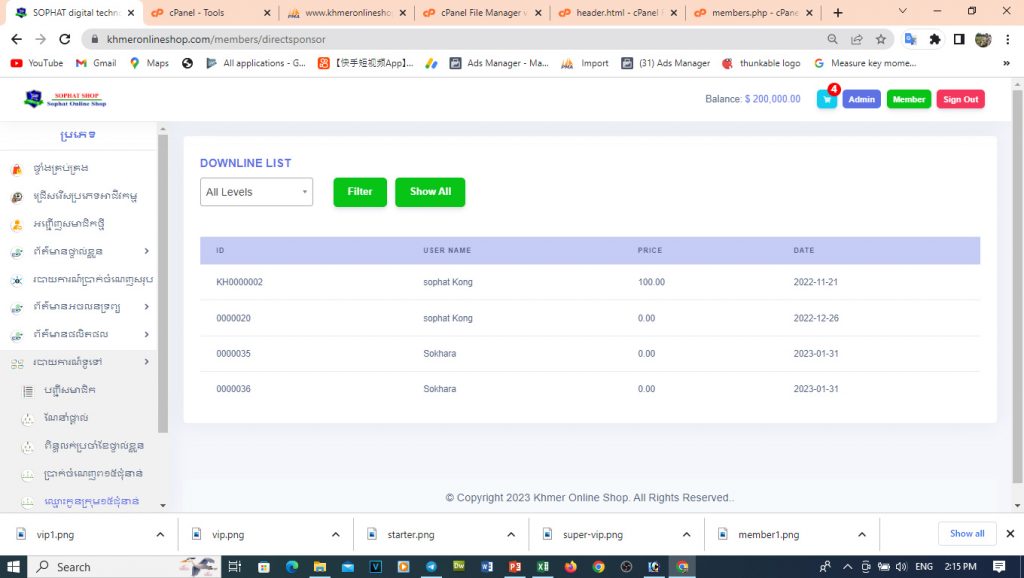Image resolution: width=1024 pixels, height=578 pixels.
Task: Reload the page using the refresh icon
Action: (64, 39)
